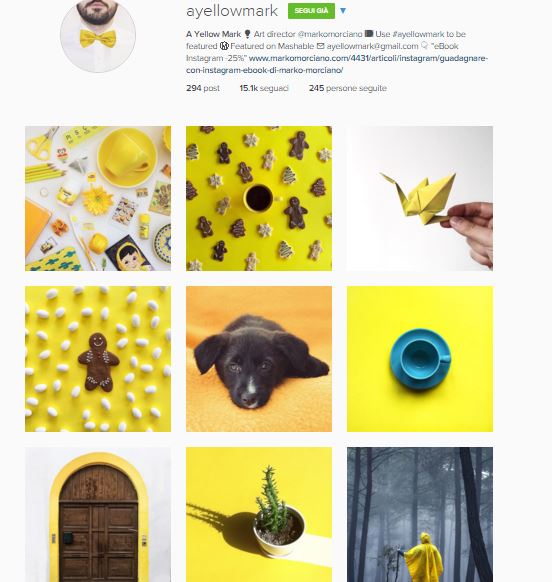View the 15.1k seguaci followers list
The height and width of the screenshot is (582, 552).
264,88
